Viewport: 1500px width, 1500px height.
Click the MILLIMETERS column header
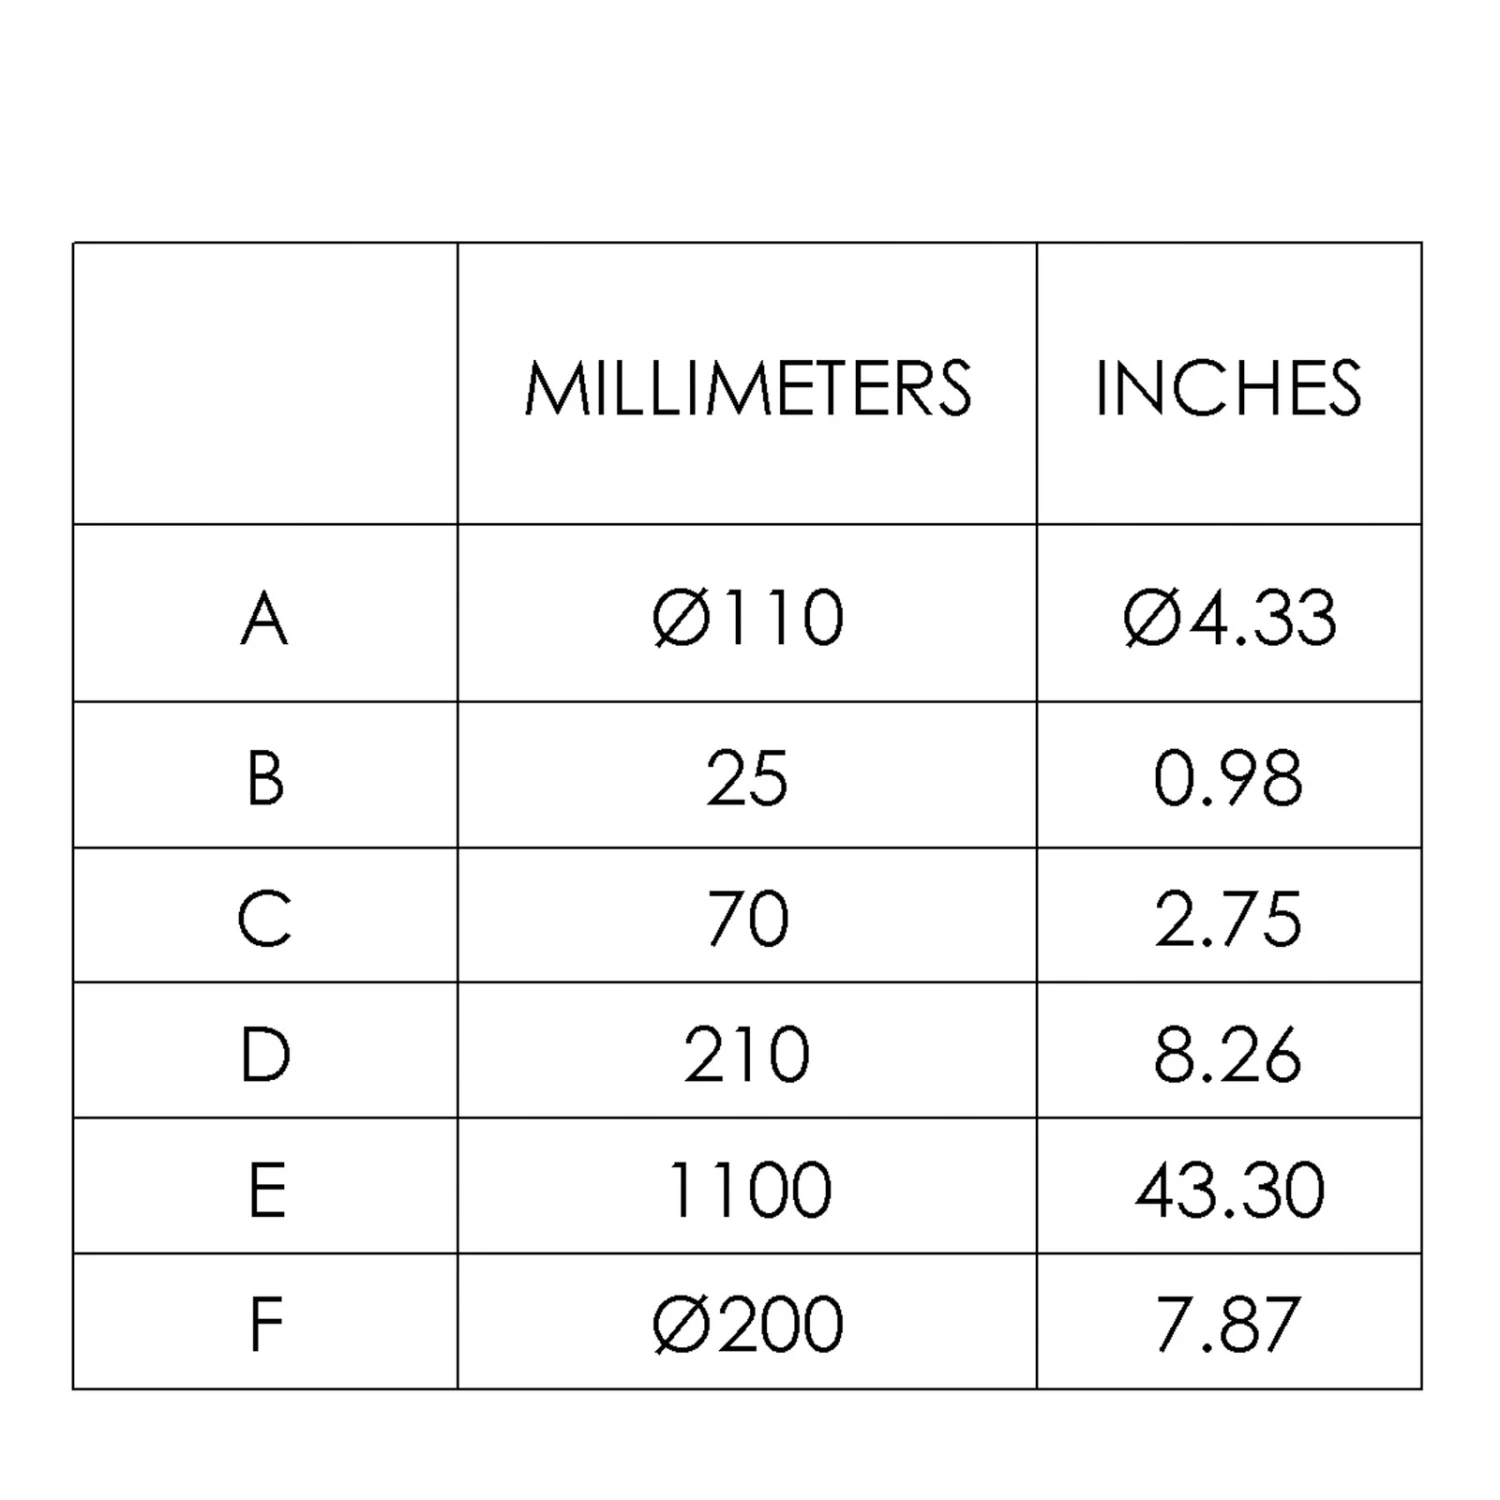click(747, 387)
